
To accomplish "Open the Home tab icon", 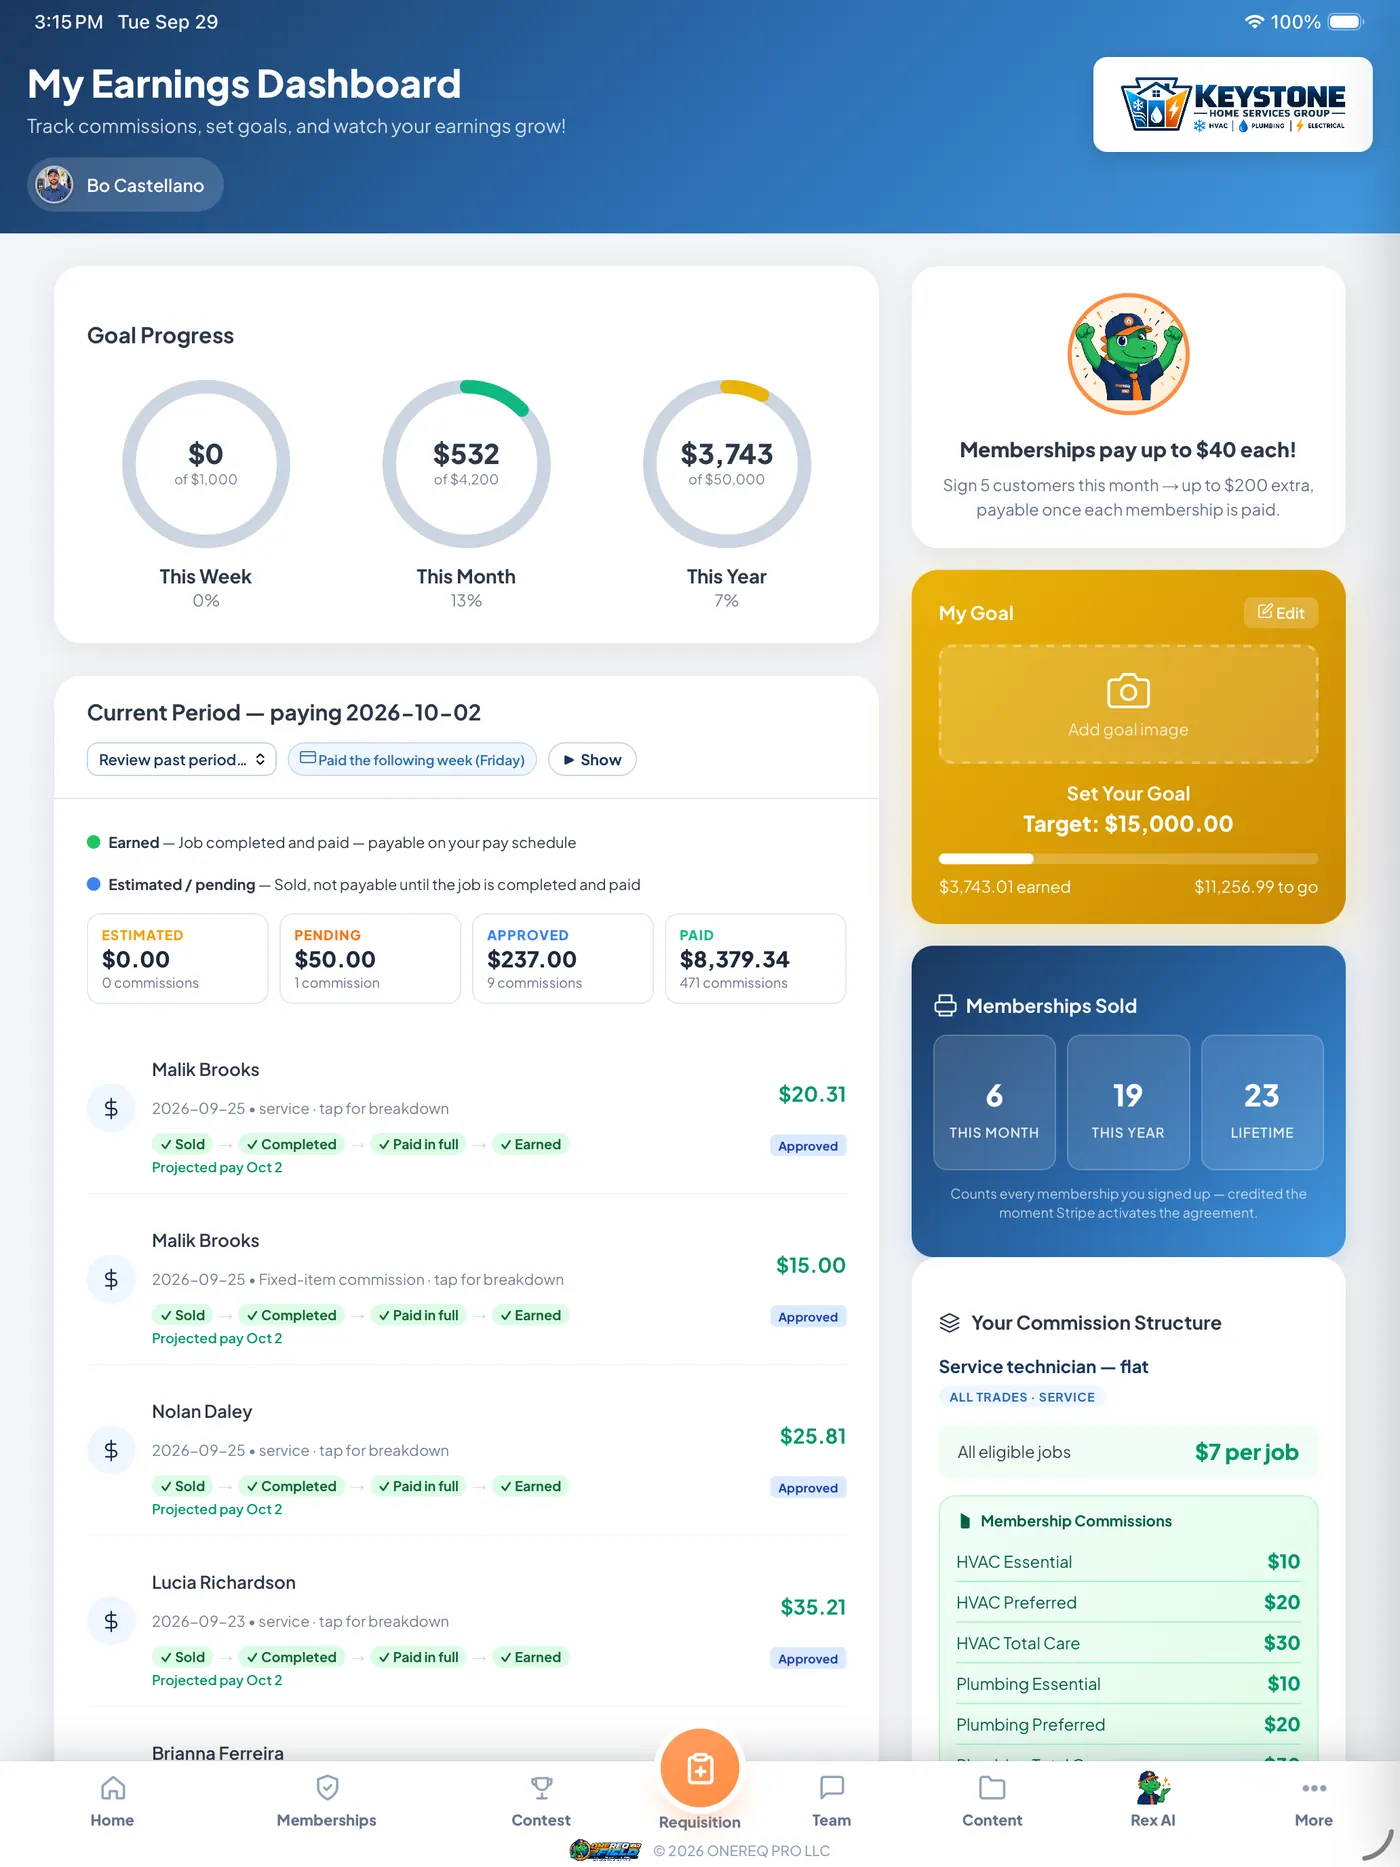I will click(113, 1788).
